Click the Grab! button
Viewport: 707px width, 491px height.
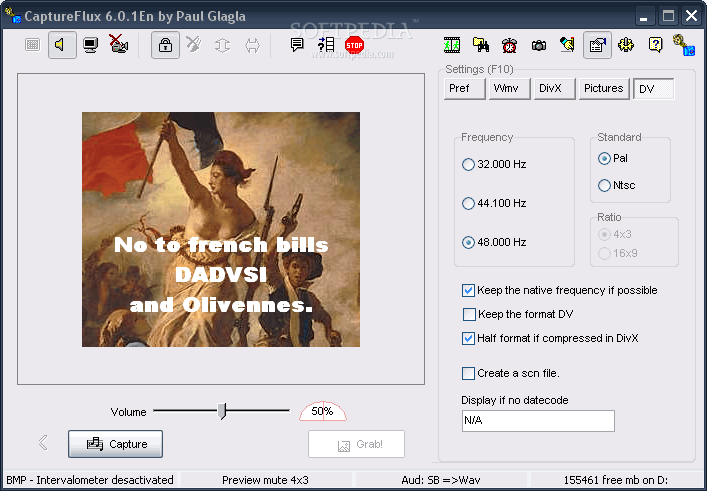[x=356, y=445]
